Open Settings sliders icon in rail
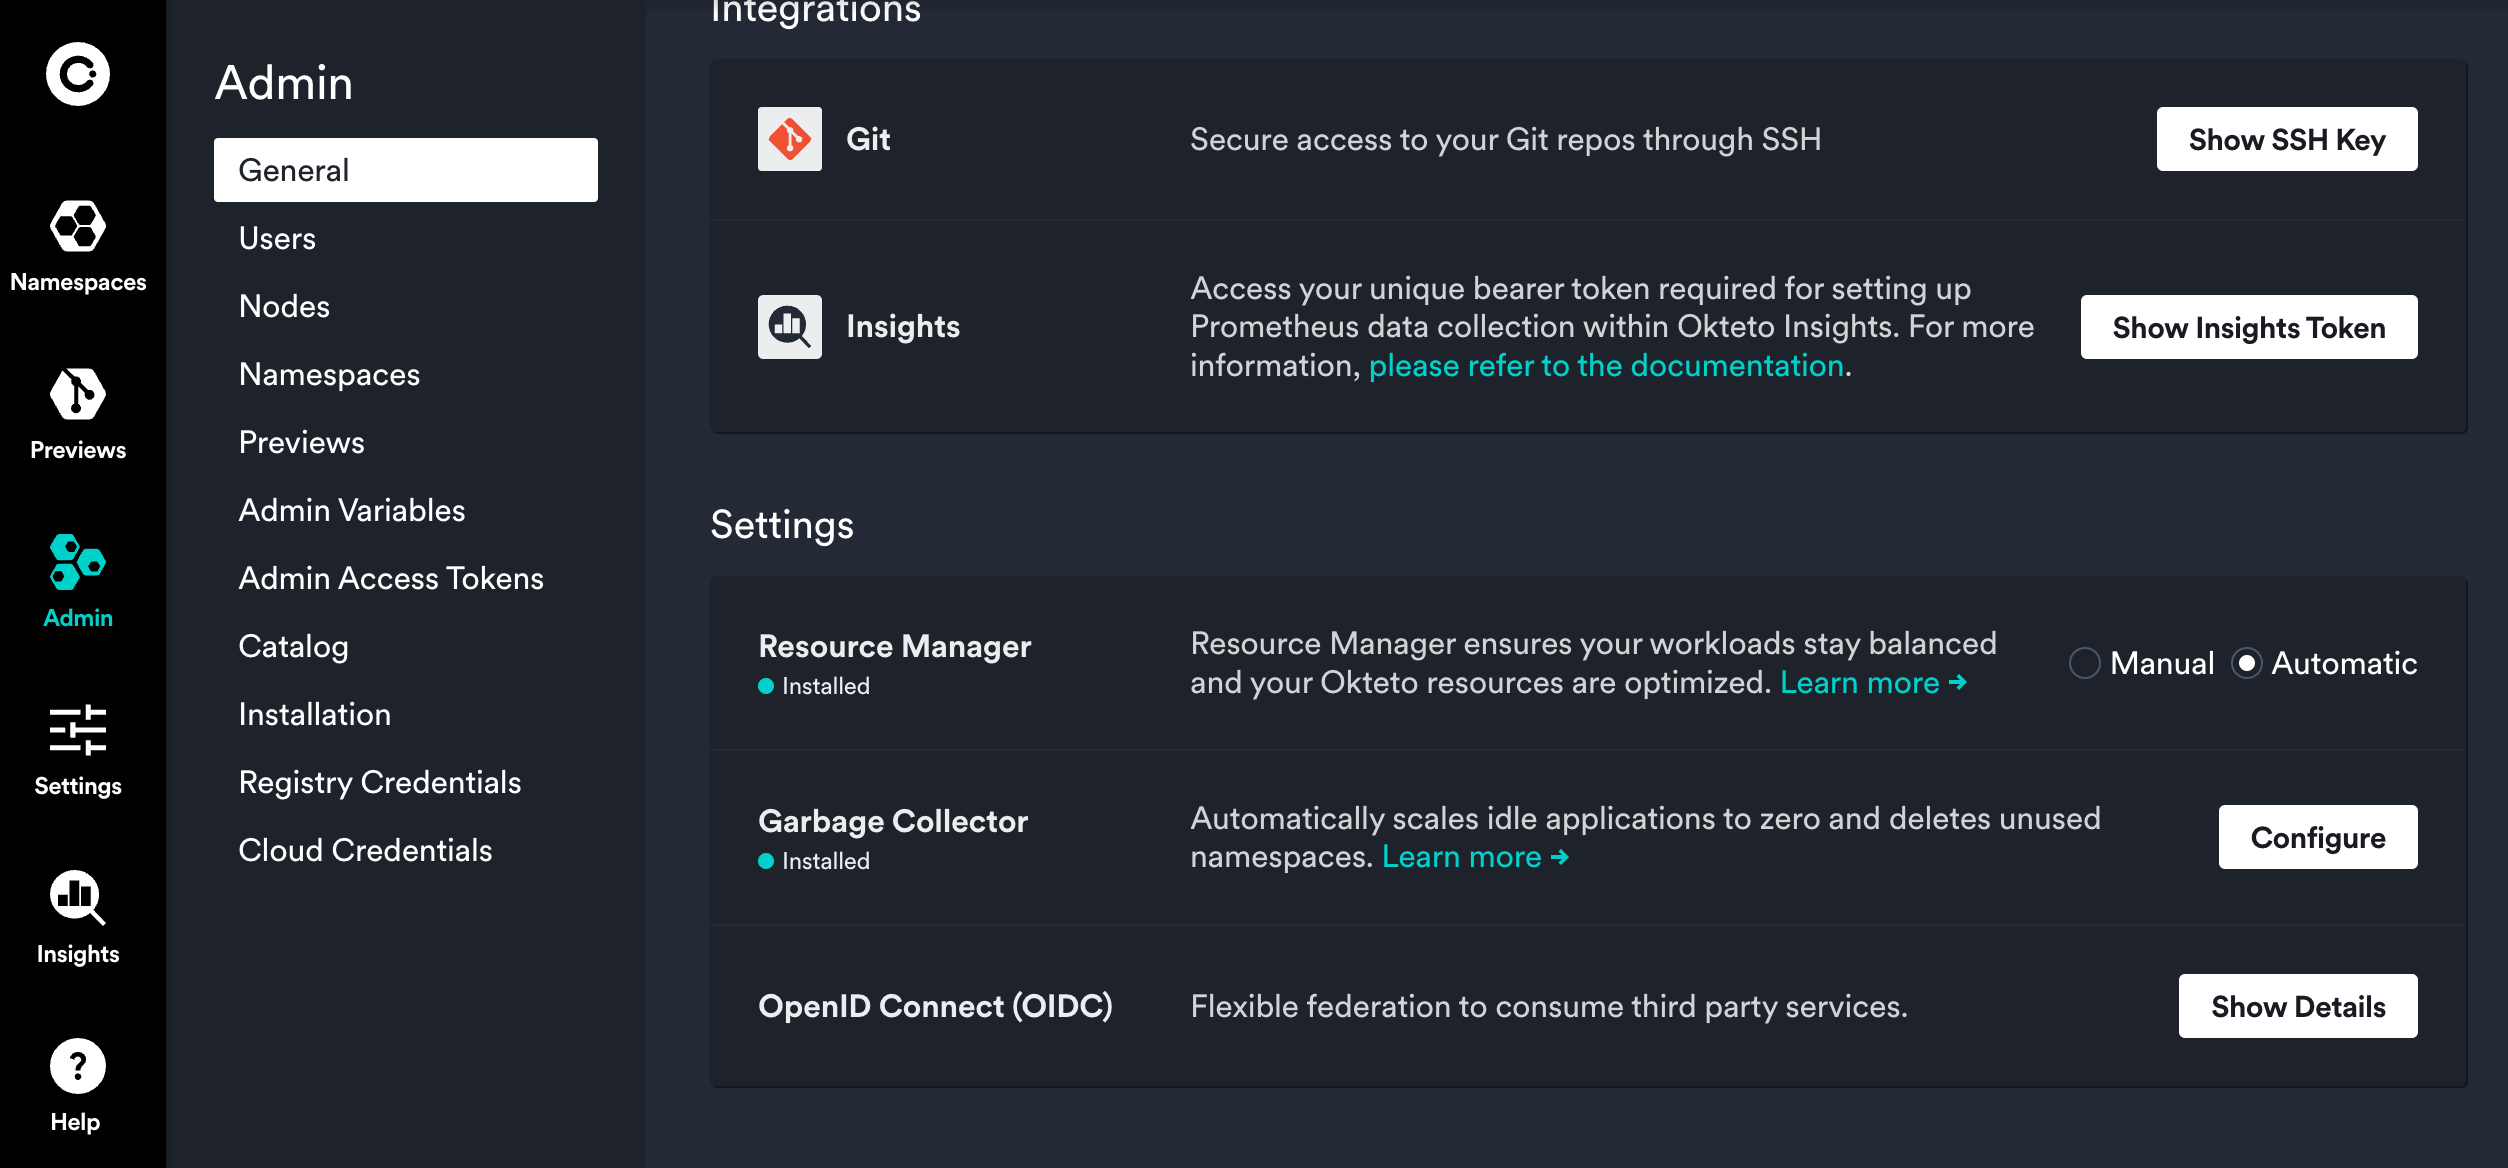This screenshot has width=2508, height=1168. tap(78, 730)
